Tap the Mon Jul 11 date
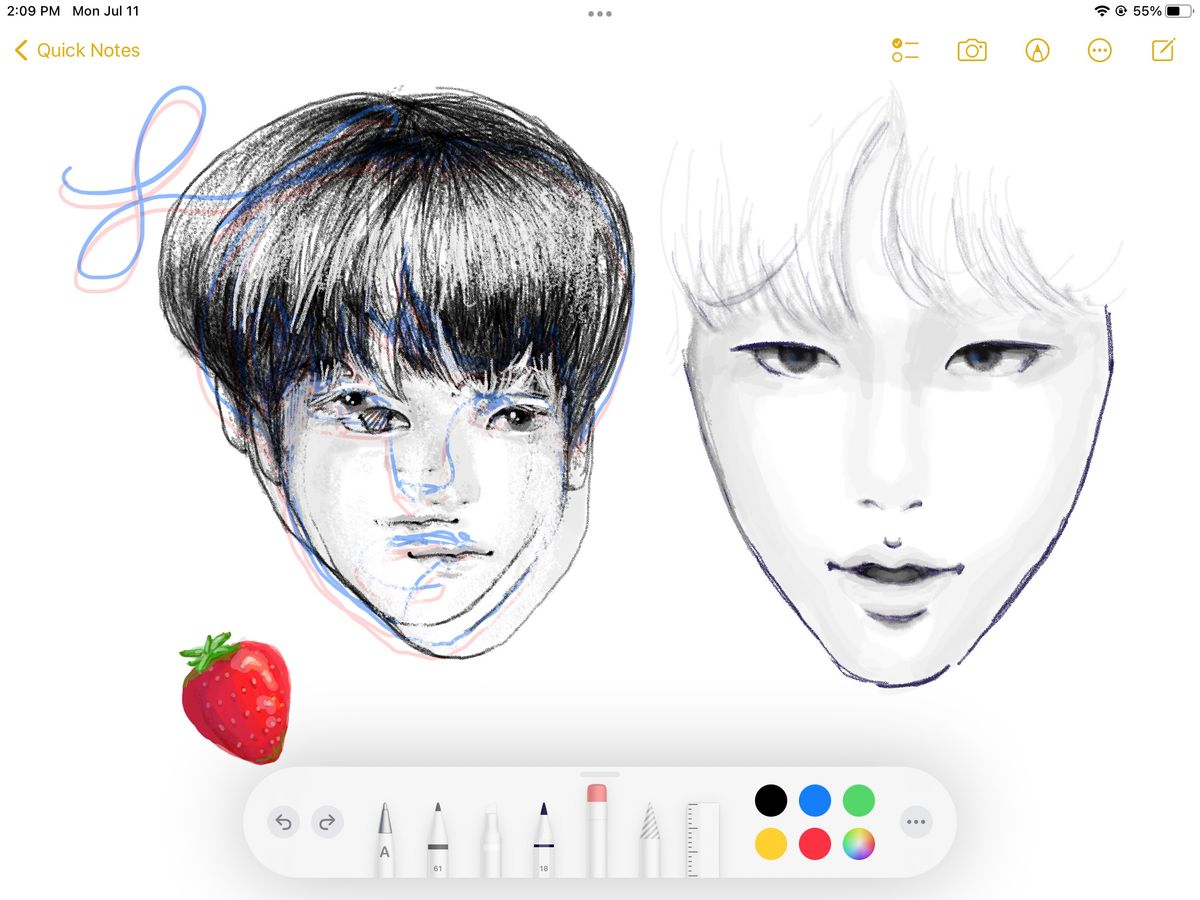Screen dimensions: 1200x900 click(x=106, y=11)
